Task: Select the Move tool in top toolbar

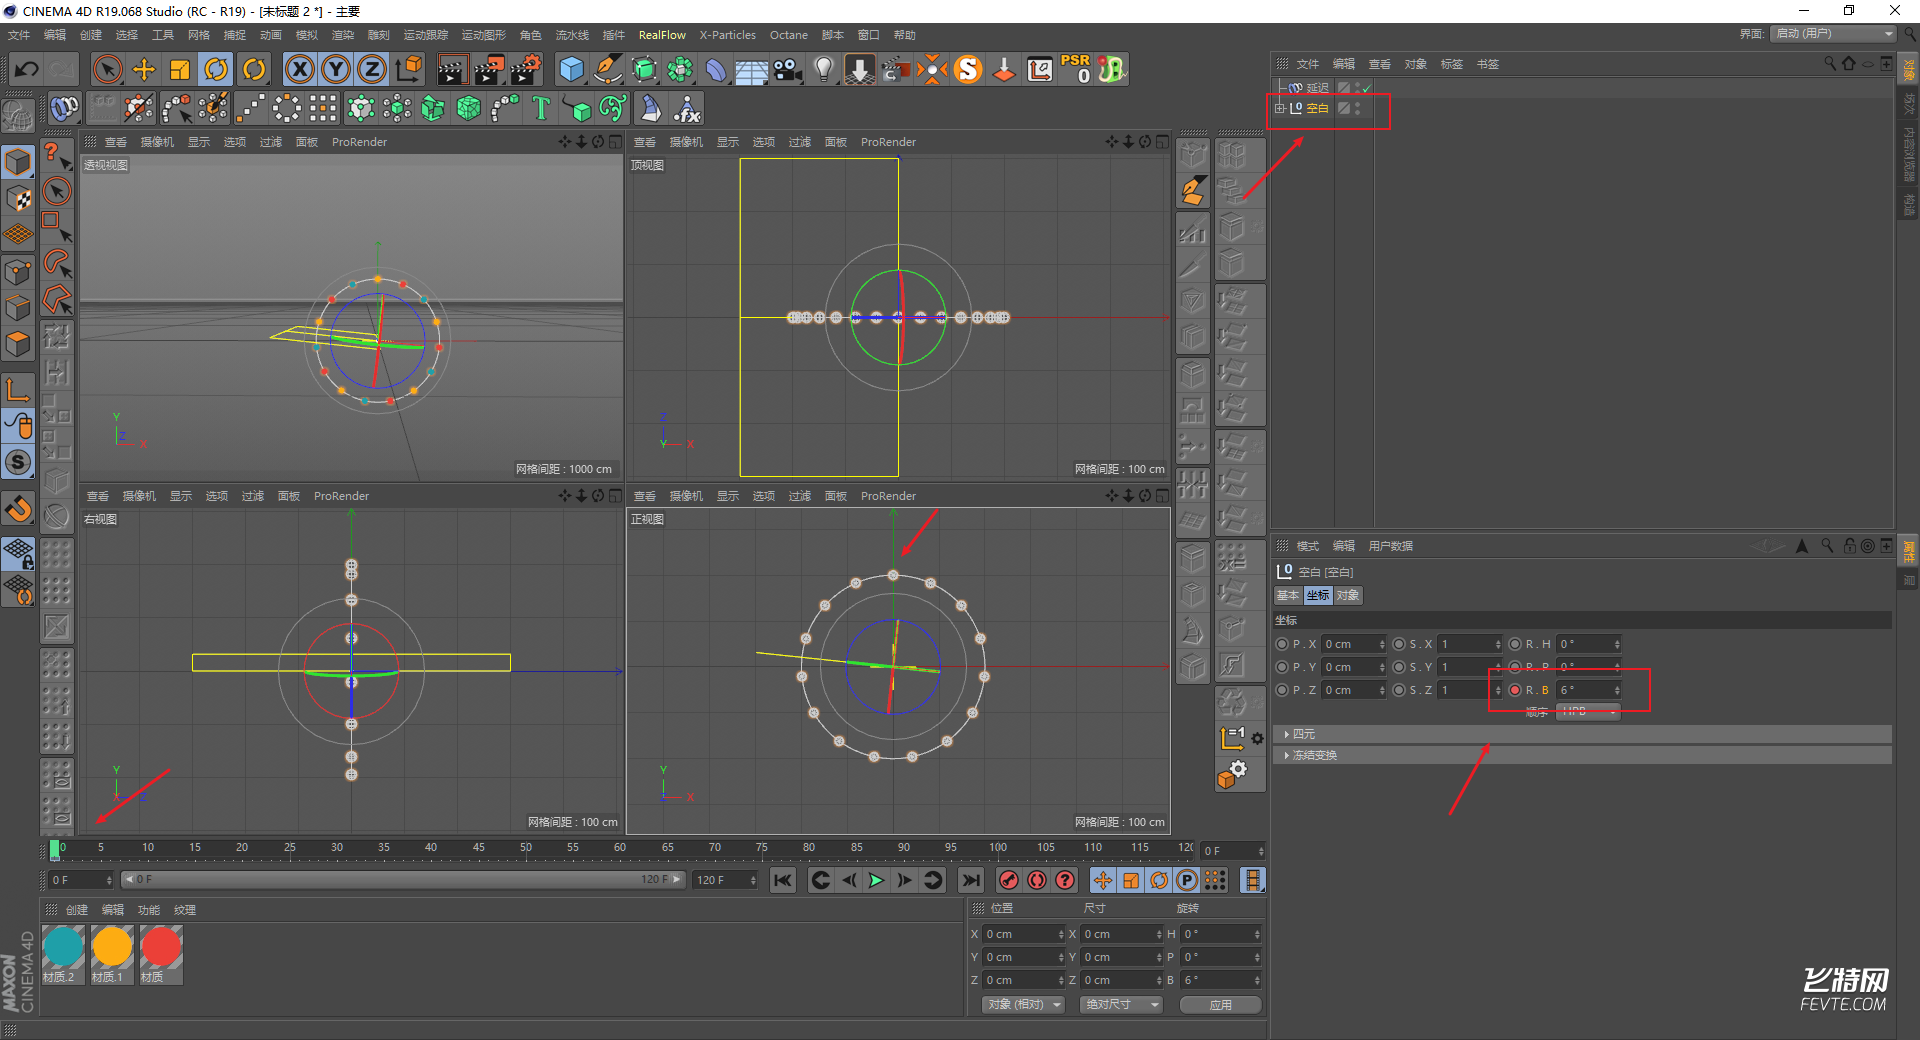Action: (x=144, y=69)
